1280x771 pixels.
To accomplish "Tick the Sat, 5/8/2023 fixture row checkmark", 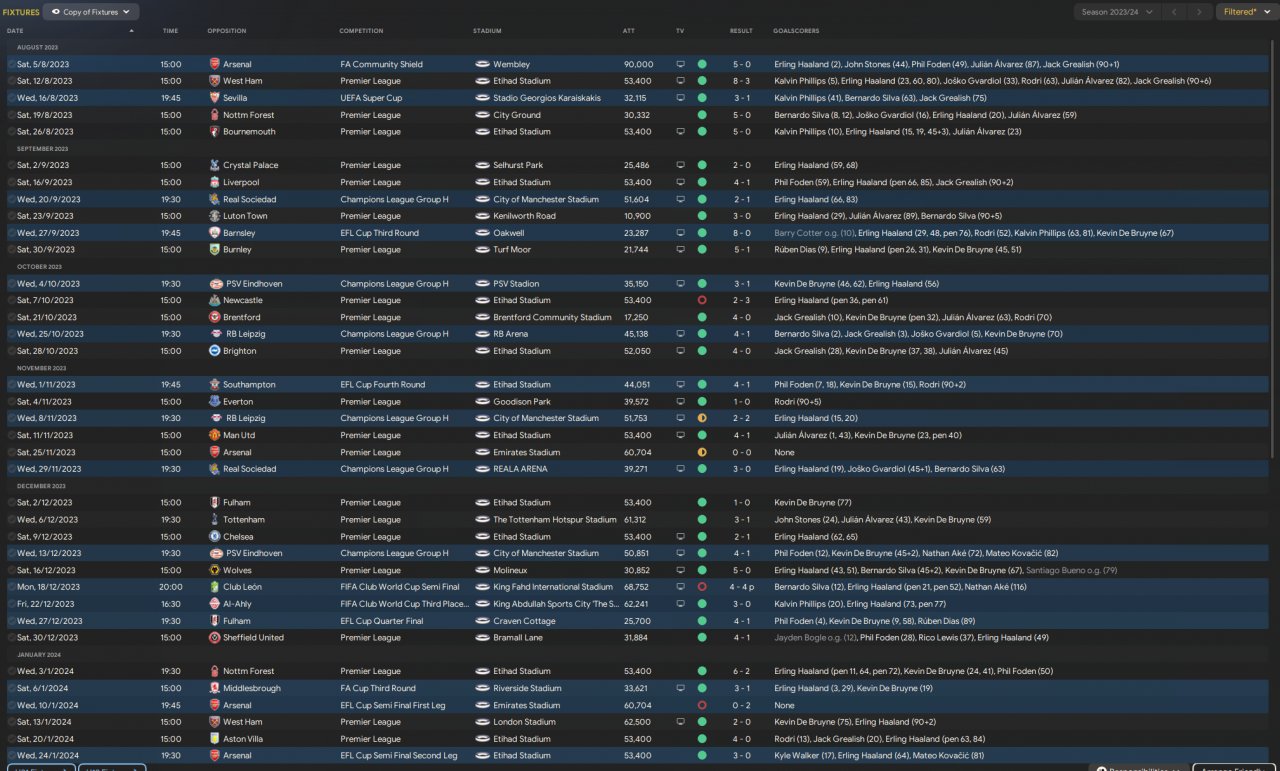I will [12, 64].
